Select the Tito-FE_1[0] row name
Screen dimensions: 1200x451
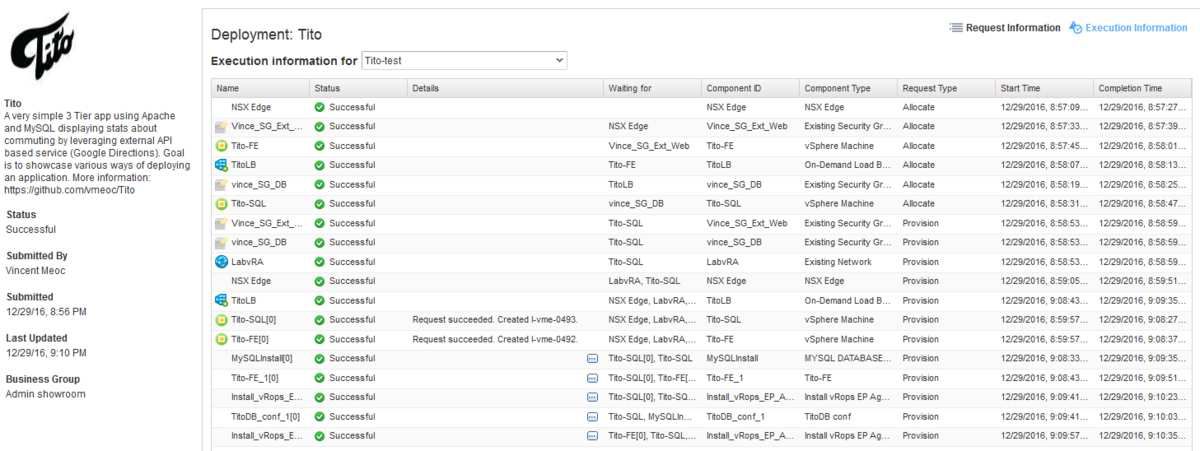pos(255,378)
